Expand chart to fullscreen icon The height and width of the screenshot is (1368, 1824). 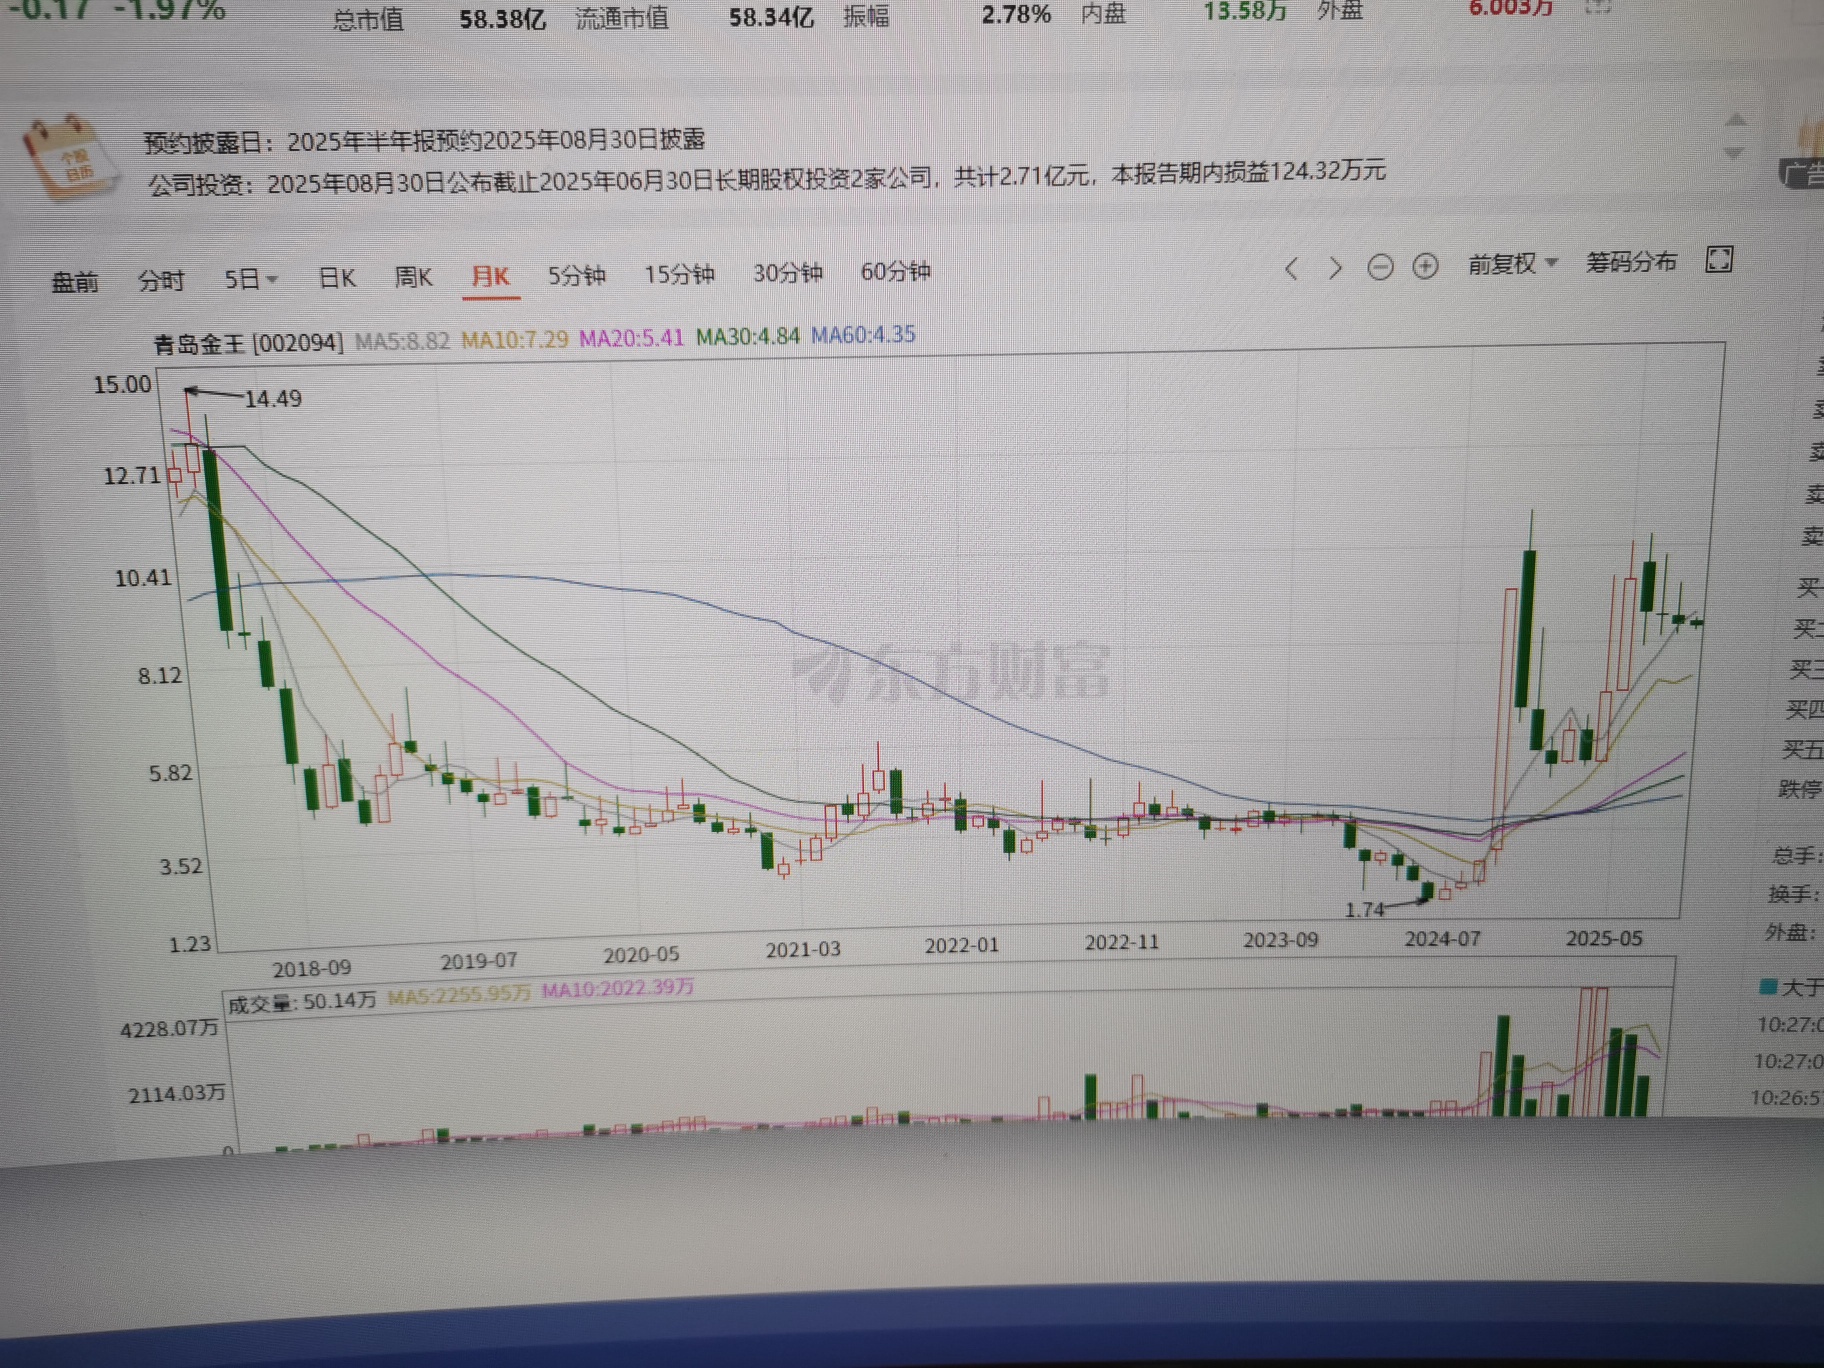(x=1719, y=260)
